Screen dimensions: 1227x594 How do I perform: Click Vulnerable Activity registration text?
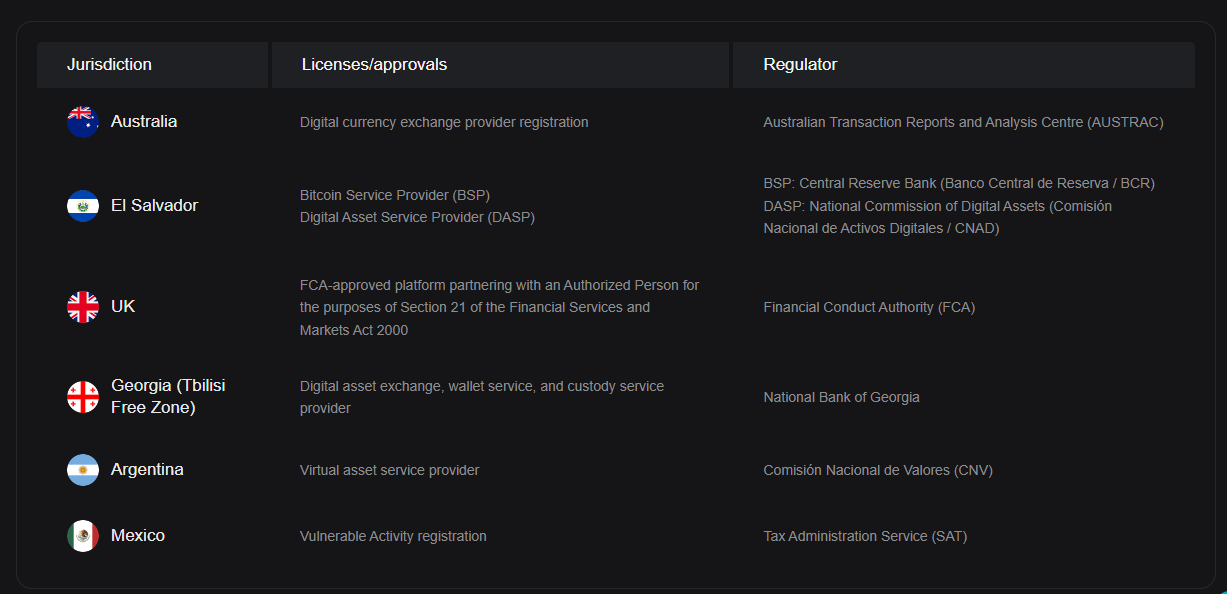coord(393,536)
